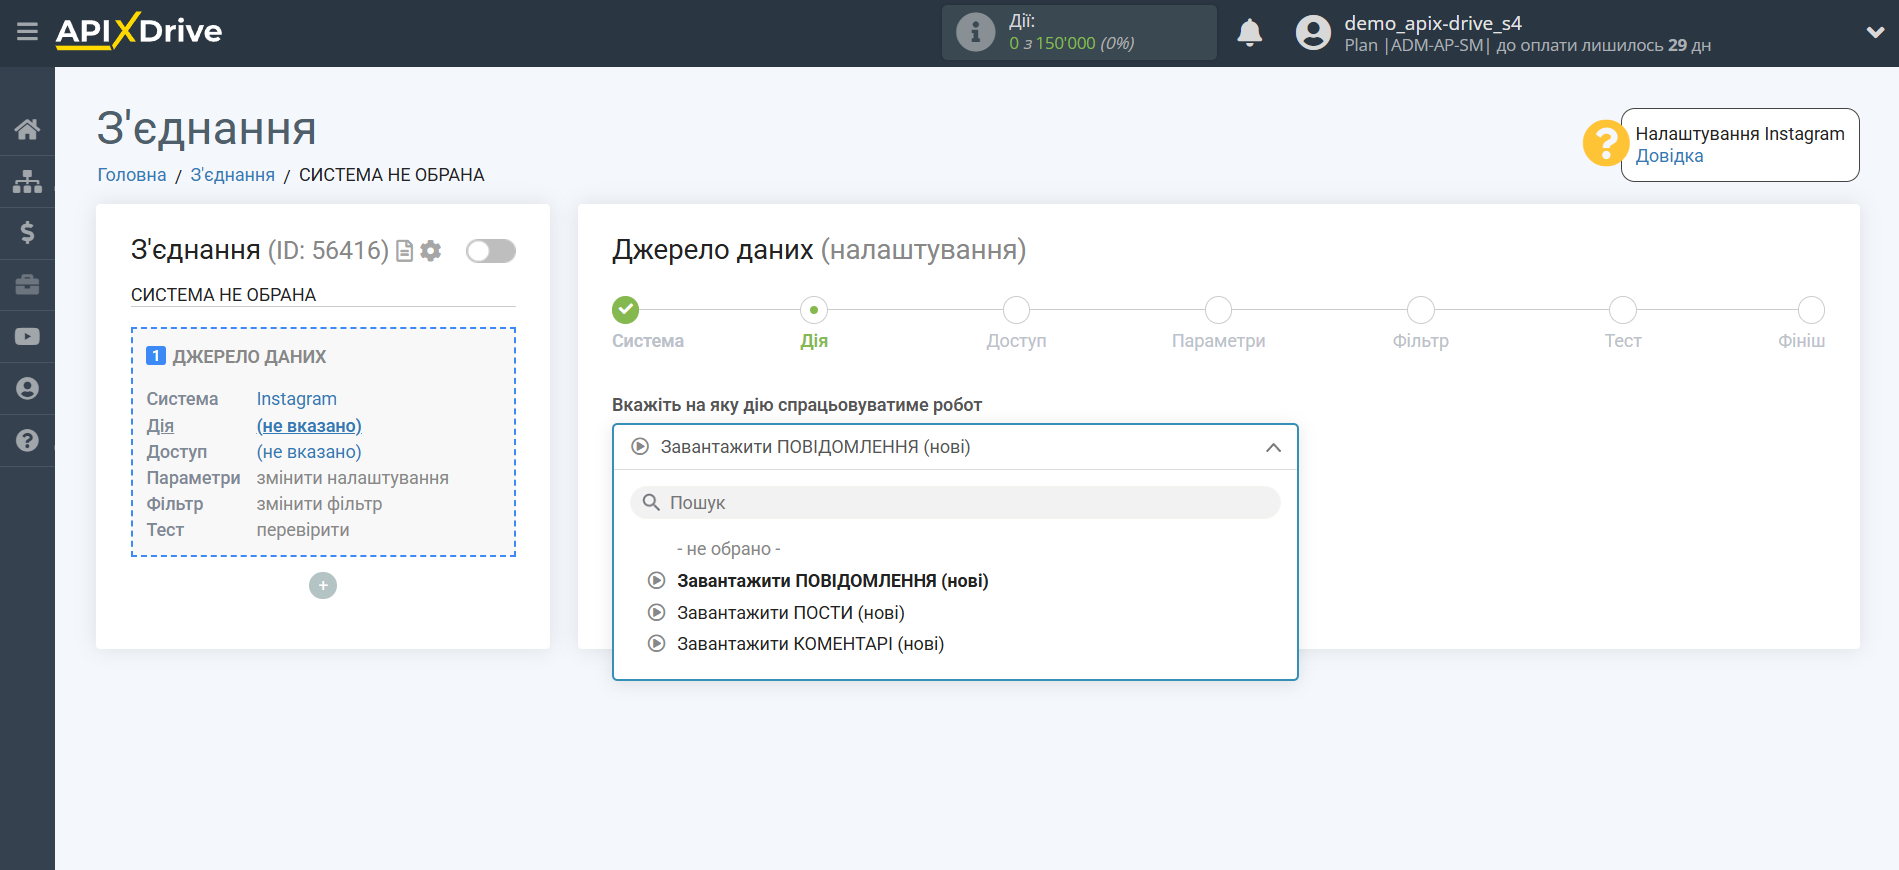Click the home icon in the sidebar
This screenshot has height=870, width=1899.
(27, 129)
